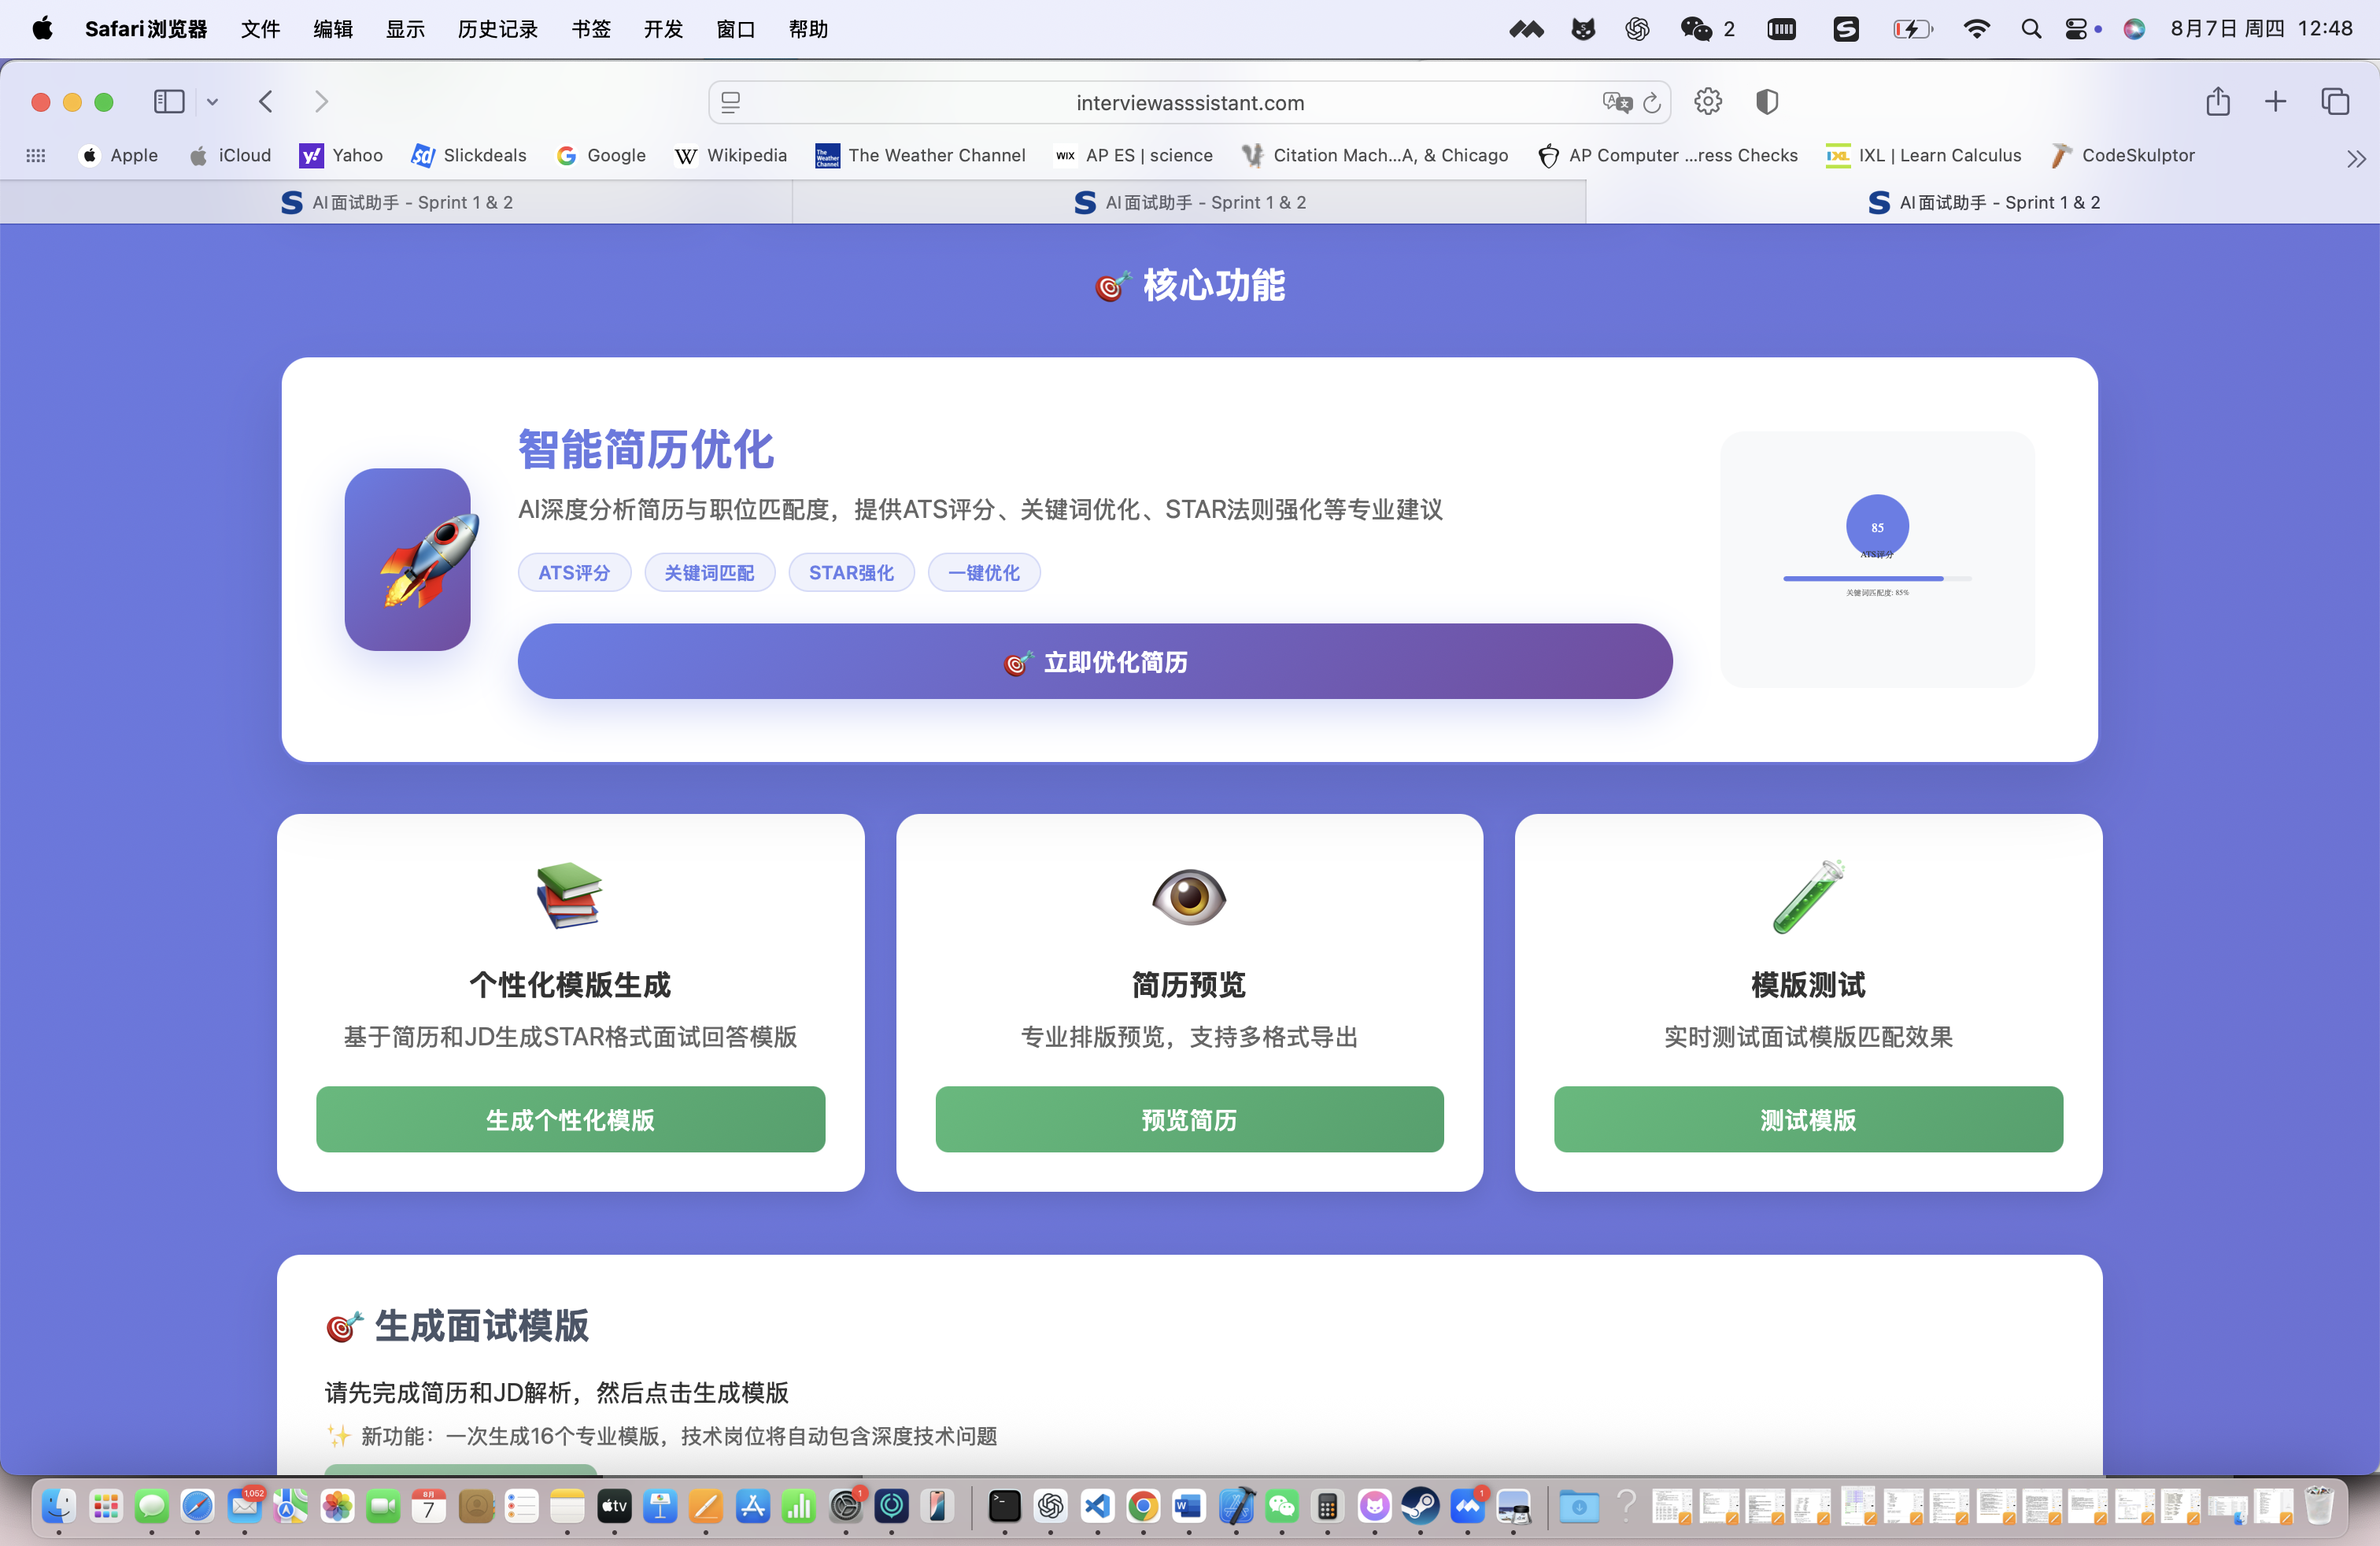Image resolution: width=2380 pixels, height=1546 pixels.
Task: Open the 历史记录 menu
Action: [x=497, y=29]
